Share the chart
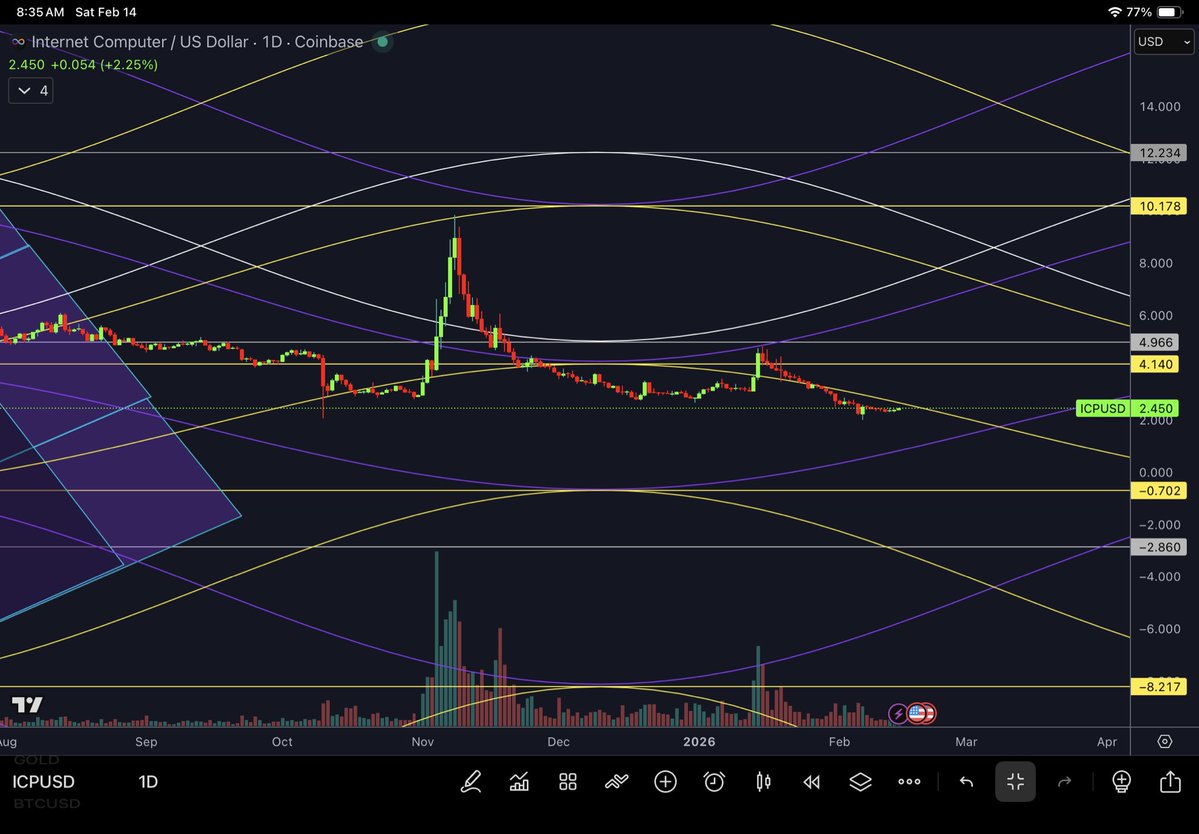This screenshot has height=834, width=1199. pos(1170,781)
